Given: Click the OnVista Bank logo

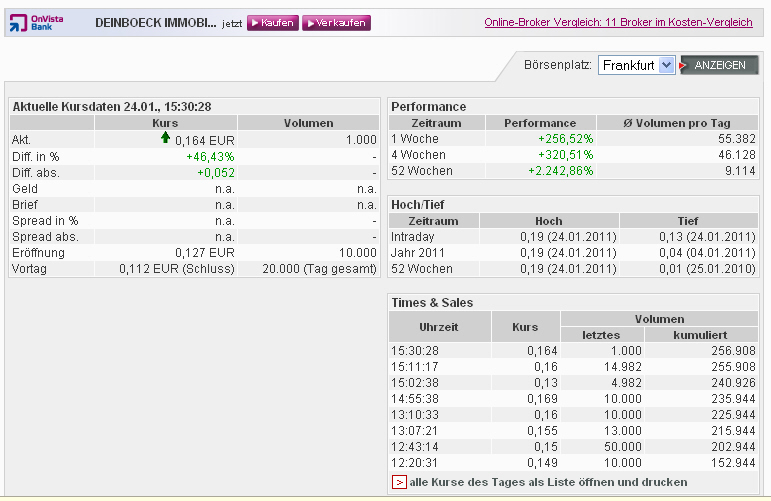Looking at the screenshot, I should (38, 22).
